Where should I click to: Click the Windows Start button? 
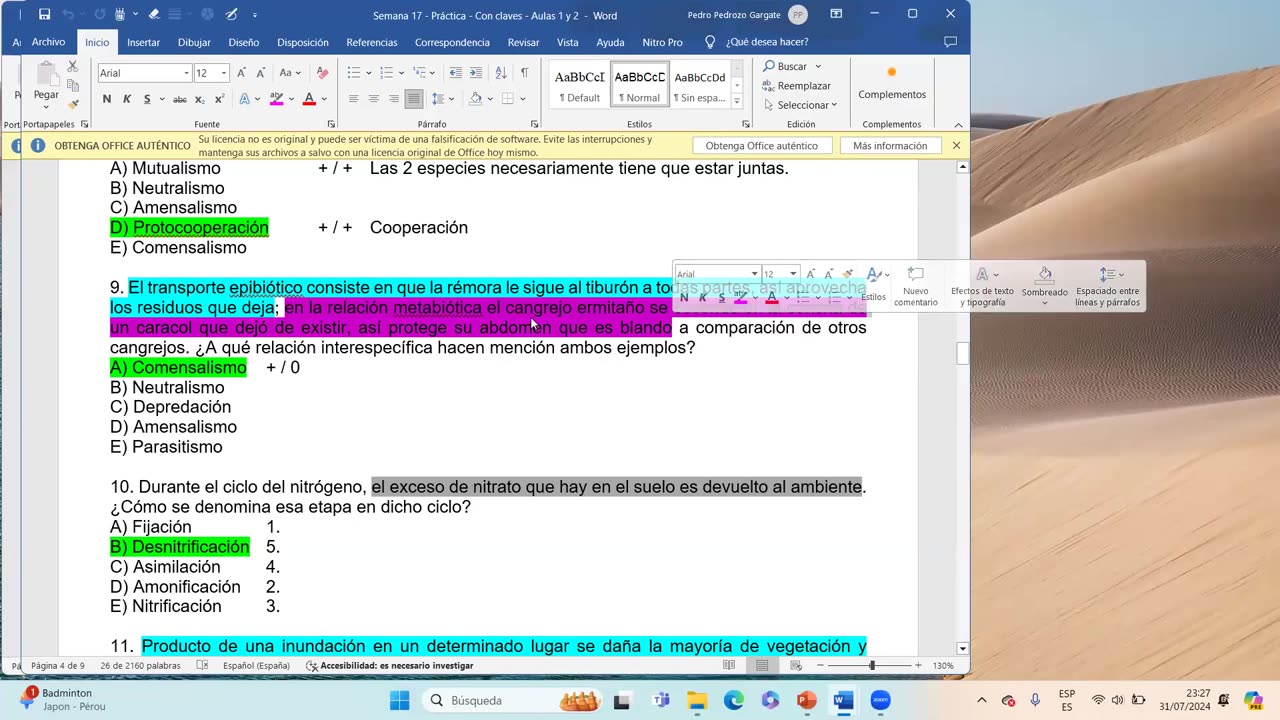tap(399, 700)
